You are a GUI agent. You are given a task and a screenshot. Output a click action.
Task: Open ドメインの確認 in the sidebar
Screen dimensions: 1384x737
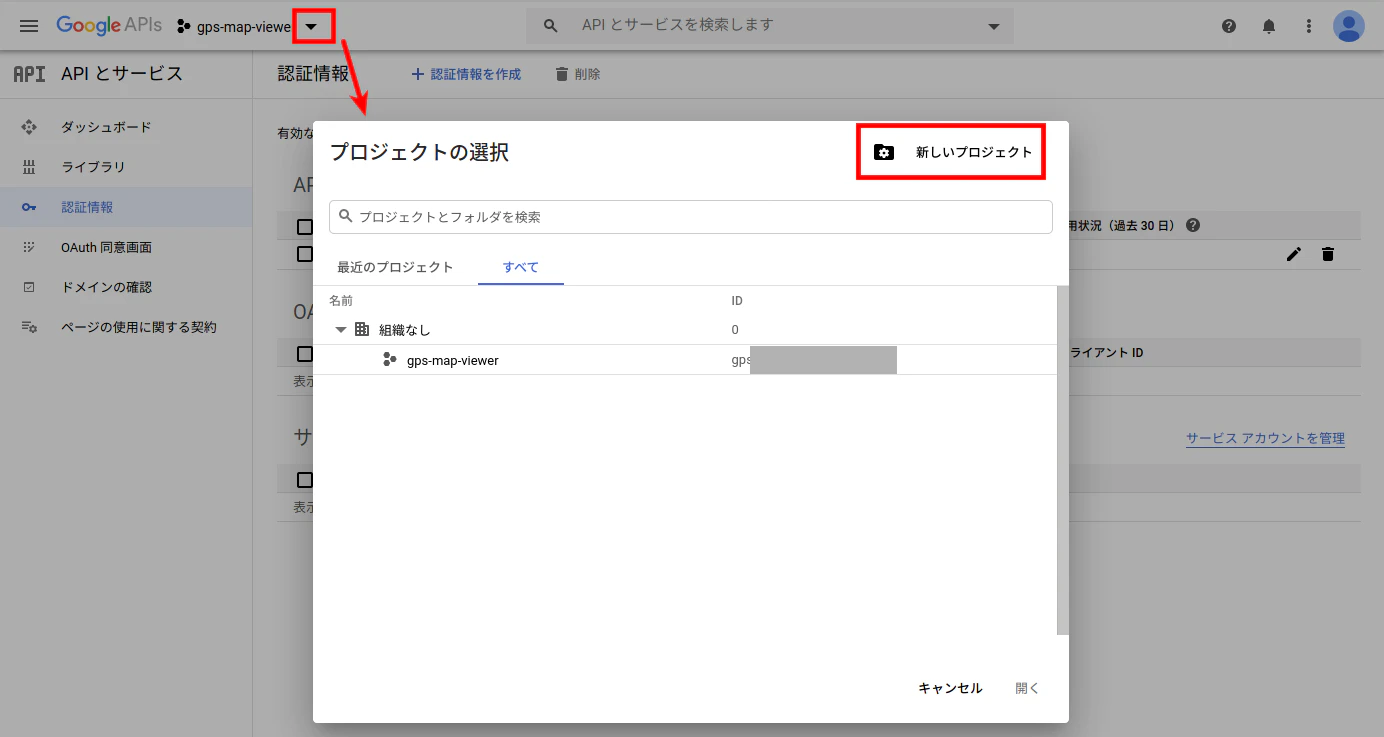[126, 287]
